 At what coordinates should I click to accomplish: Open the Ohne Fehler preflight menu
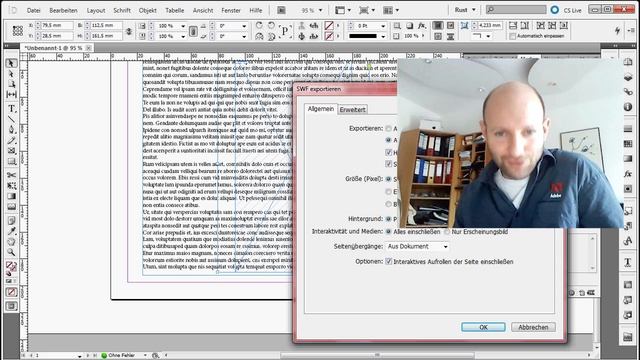point(145,356)
